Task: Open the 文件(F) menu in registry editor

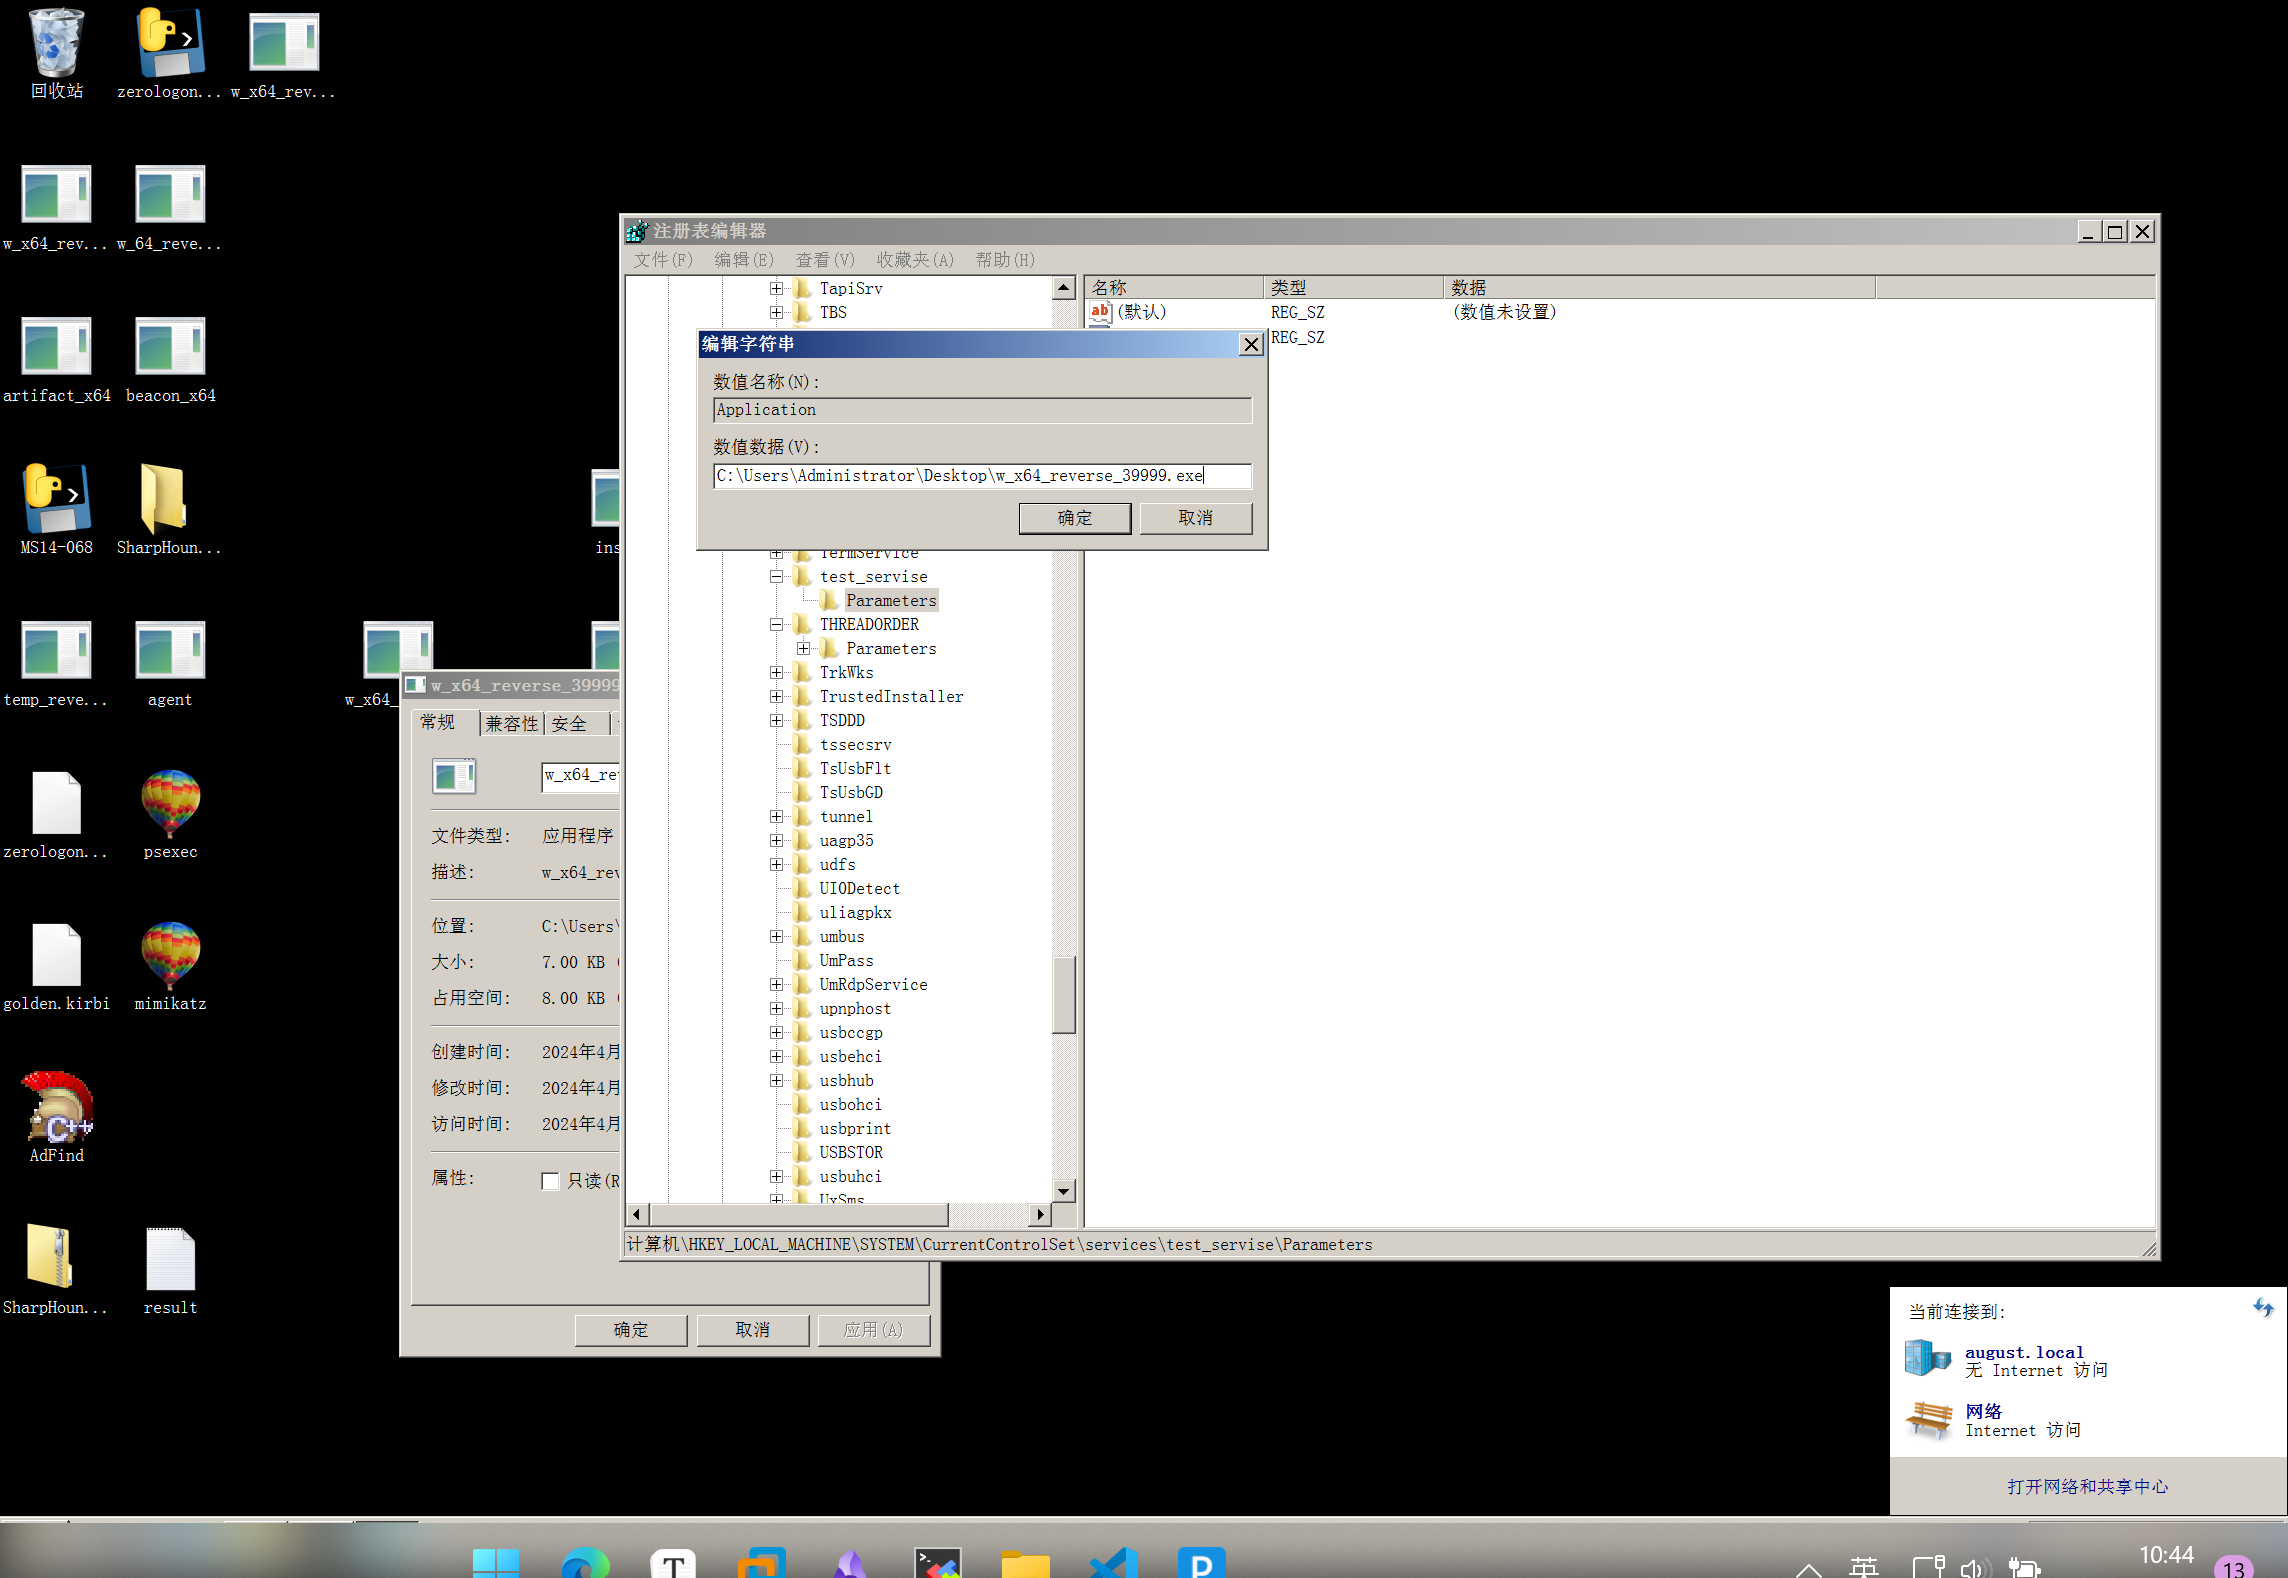Action: point(663,260)
